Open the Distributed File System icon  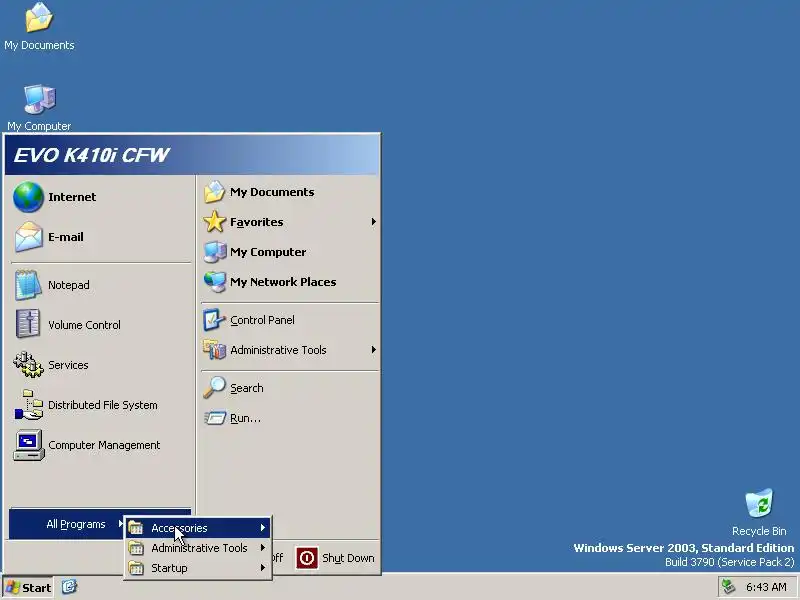29,405
